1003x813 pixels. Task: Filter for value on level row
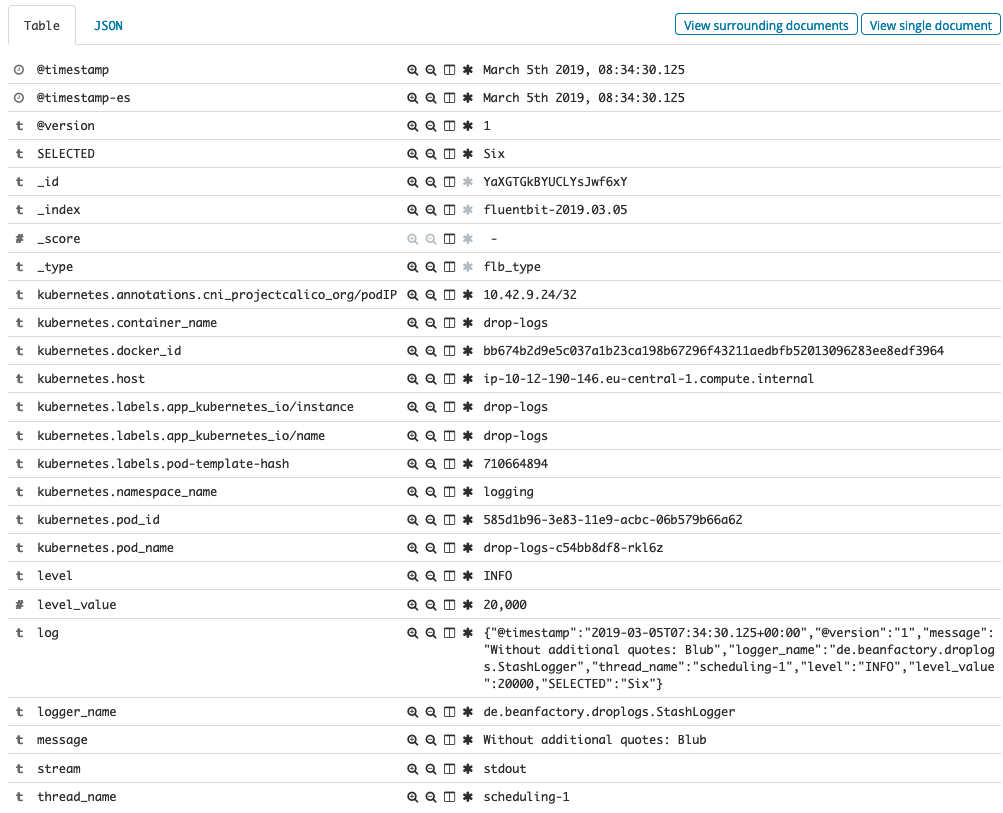pos(413,576)
